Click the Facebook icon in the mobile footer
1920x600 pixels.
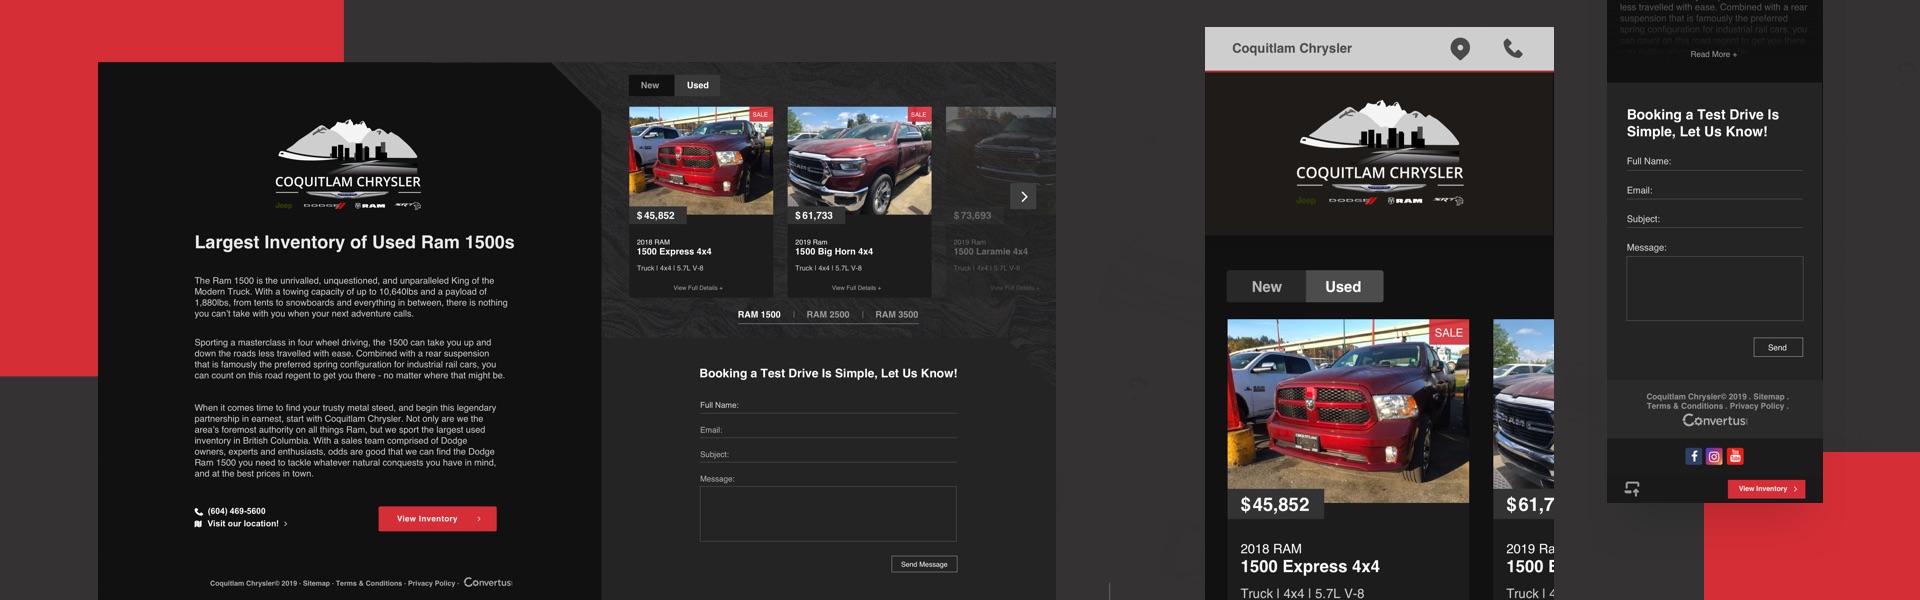1693,456
